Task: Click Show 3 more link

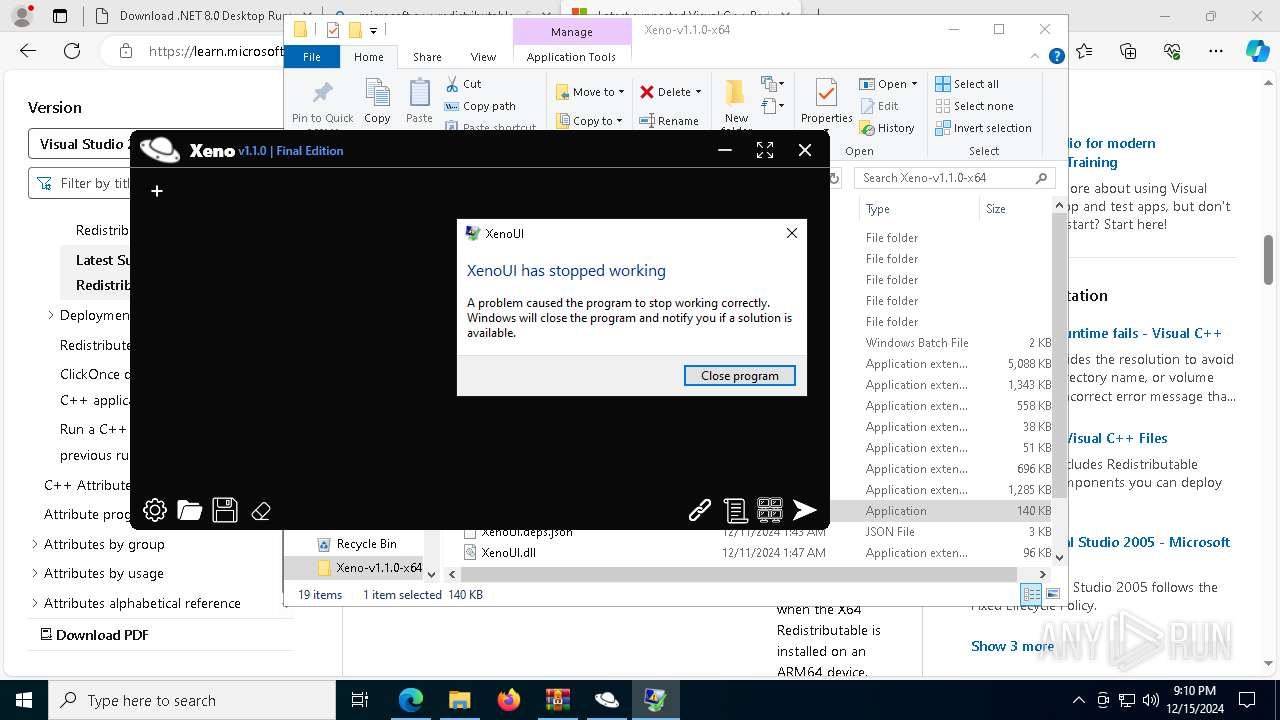Action: [x=1012, y=646]
